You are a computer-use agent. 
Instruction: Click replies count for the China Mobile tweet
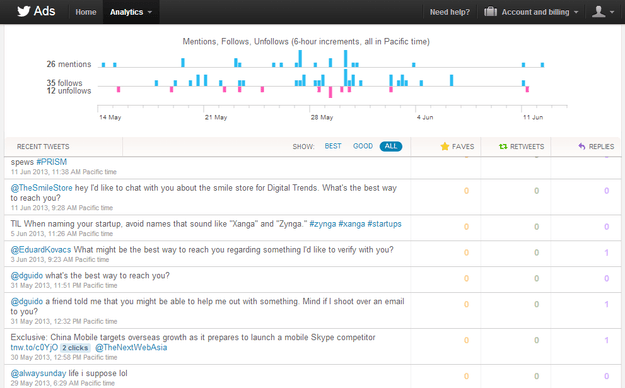click(x=606, y=340)
